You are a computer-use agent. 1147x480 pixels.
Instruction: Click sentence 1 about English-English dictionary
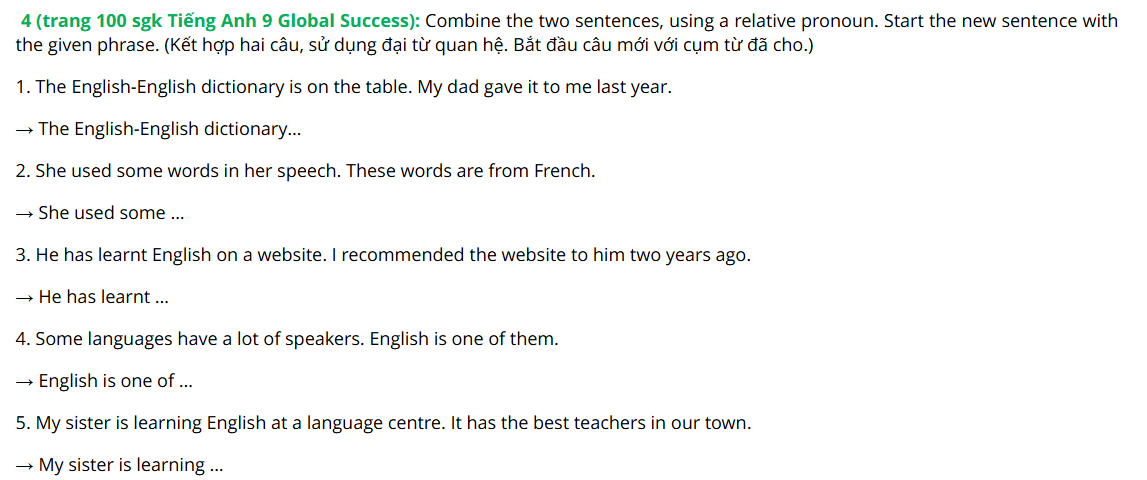344,88
